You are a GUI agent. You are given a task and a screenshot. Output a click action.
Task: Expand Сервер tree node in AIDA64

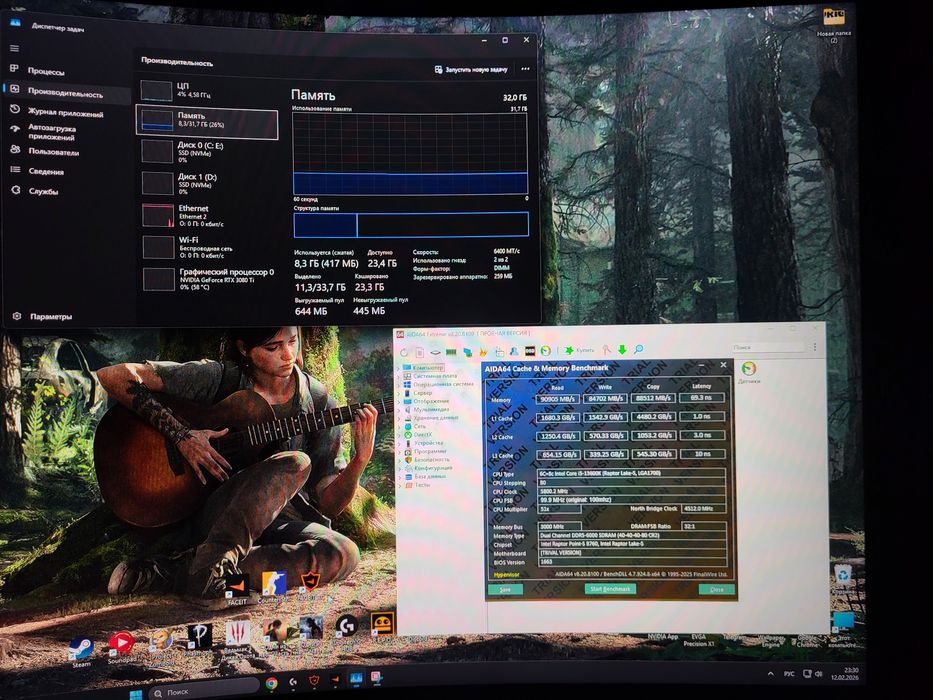pyautogui.click(x=399, y=393)
